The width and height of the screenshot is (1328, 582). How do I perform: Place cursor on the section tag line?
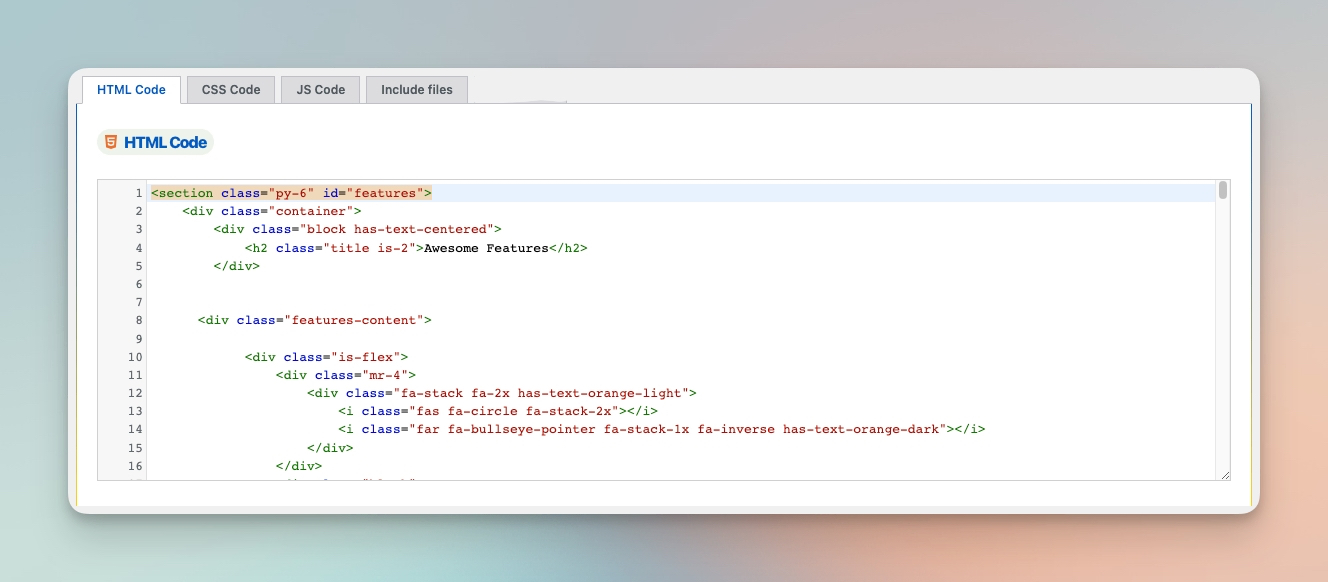[291, 193]
